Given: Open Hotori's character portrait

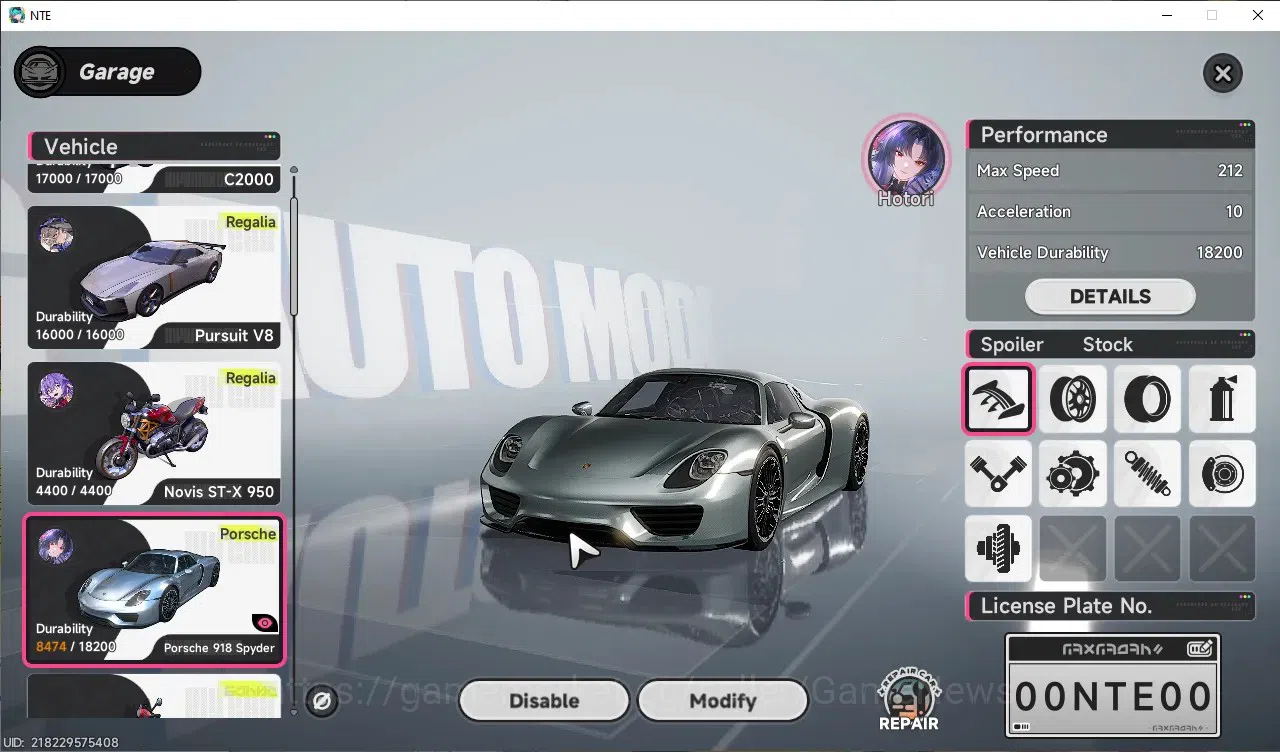Looking at the screenshot, I should point(905,157).
